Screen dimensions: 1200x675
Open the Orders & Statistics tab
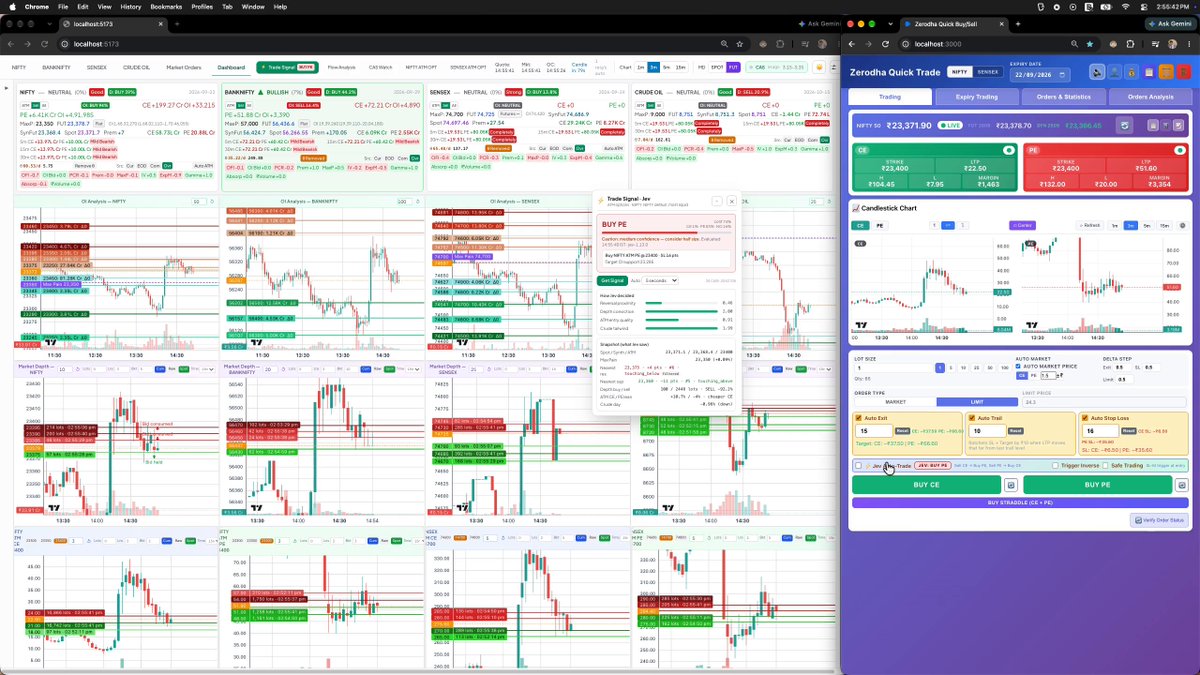tap(1063, 97)
